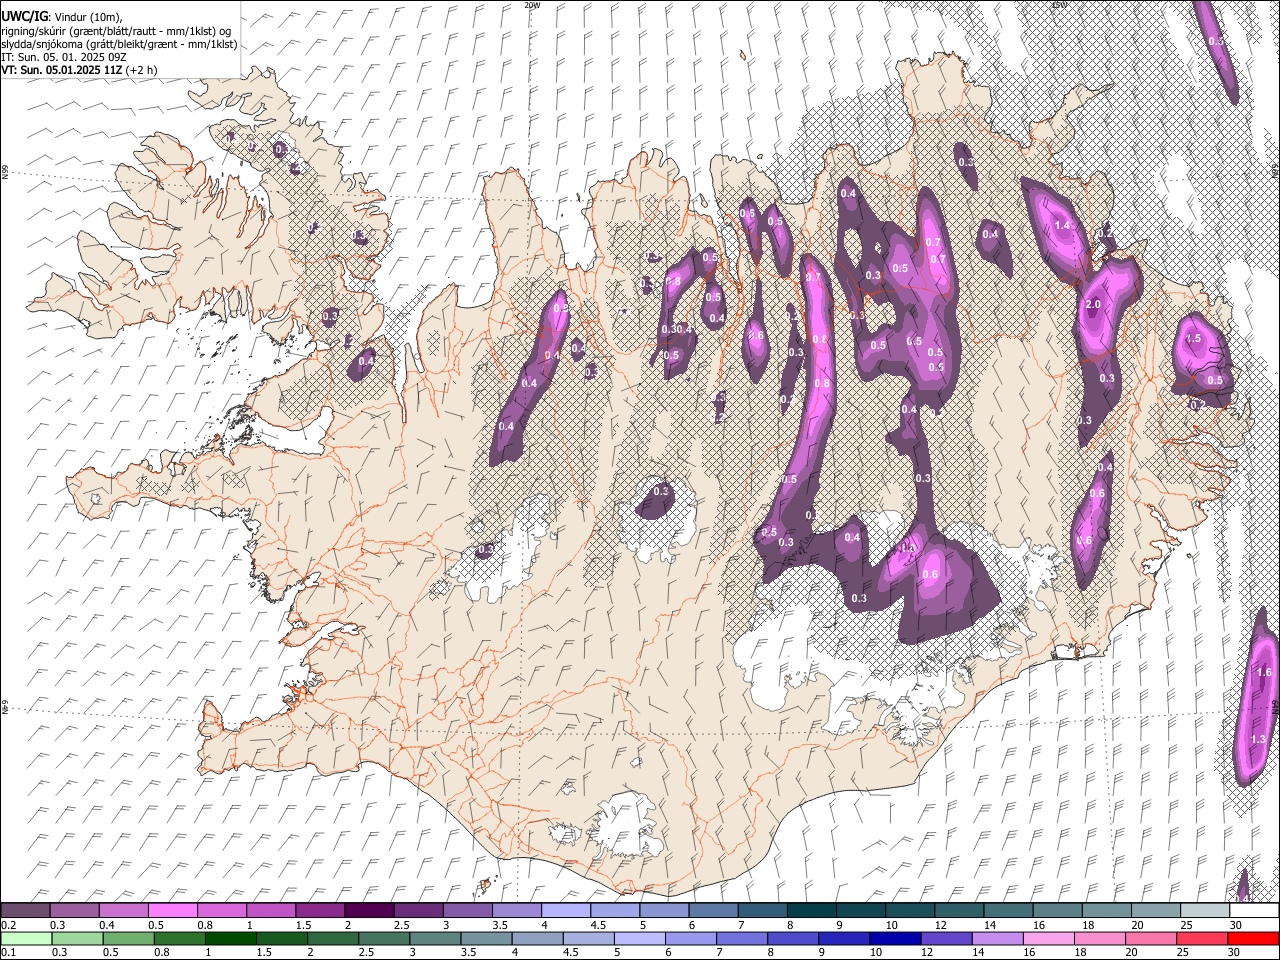This screenshot has width=1280, height=960.
Task: Click the '1.6' value in the offshore band
Action: [1264, 673]
